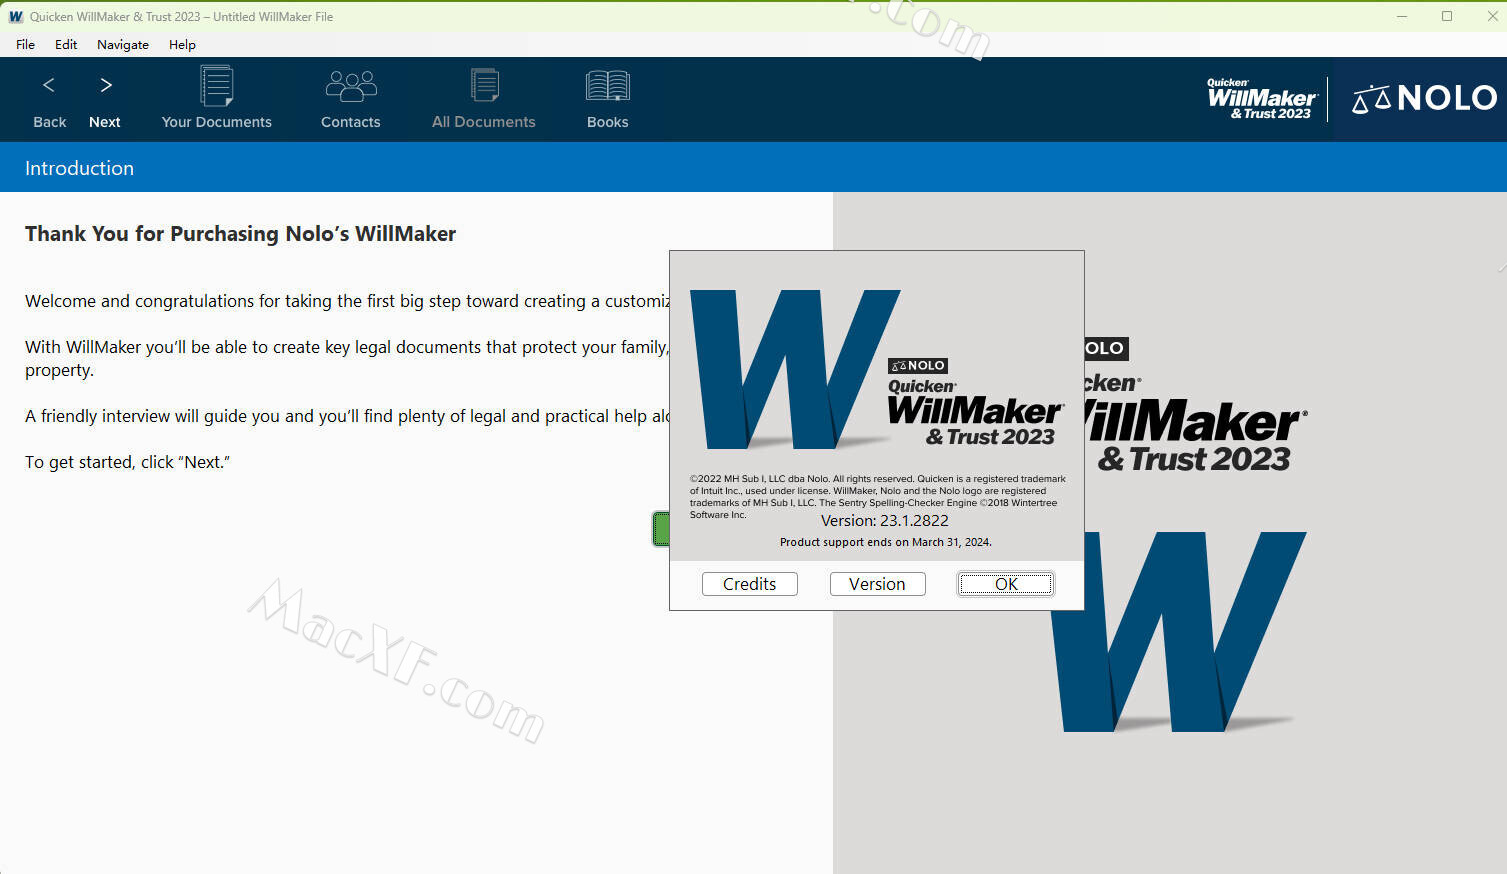1507x874 pixels.
Task: Click the large W logo in the About dialog
Action: coord(790,370)
